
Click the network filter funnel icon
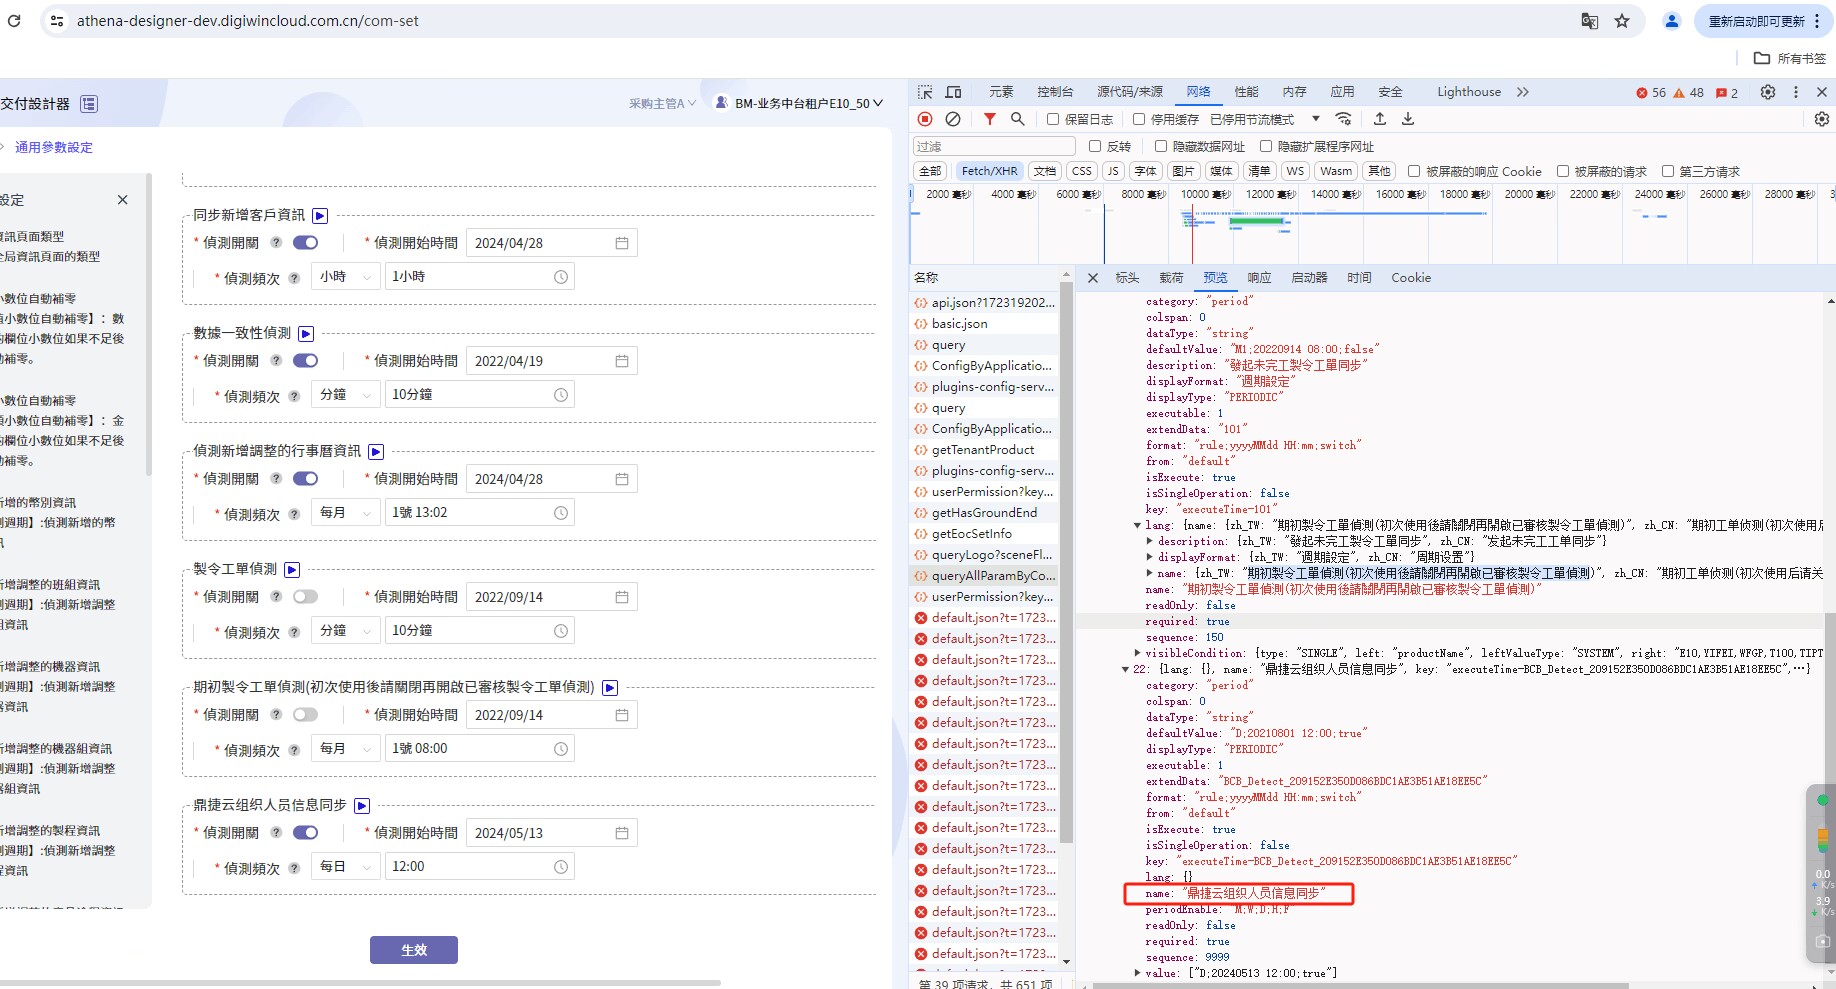coord(989,119)
